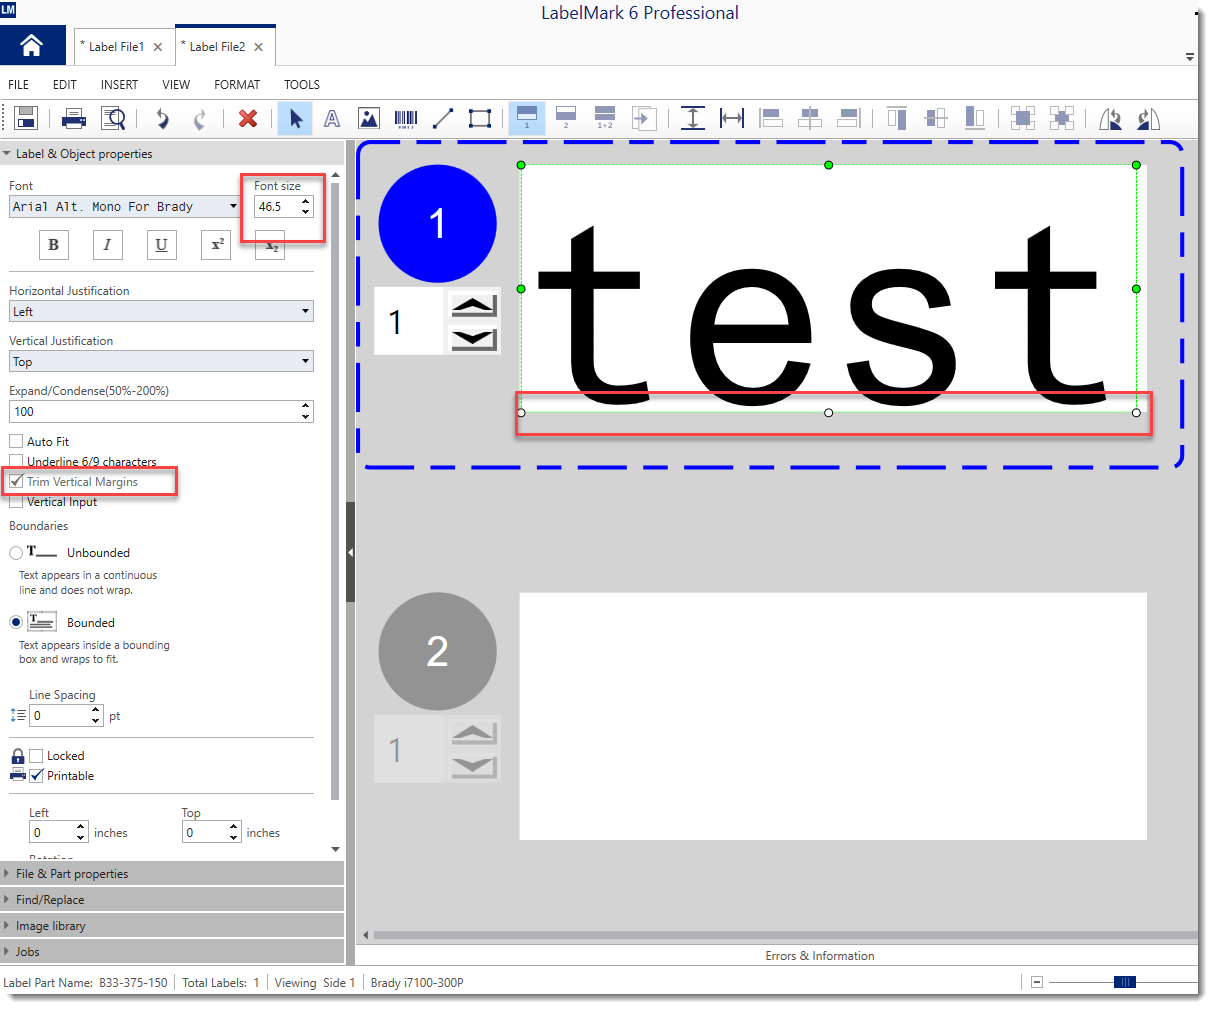Select the Unbounded radio option
The image size is (1213, 1009).
(x=16, y=553)
